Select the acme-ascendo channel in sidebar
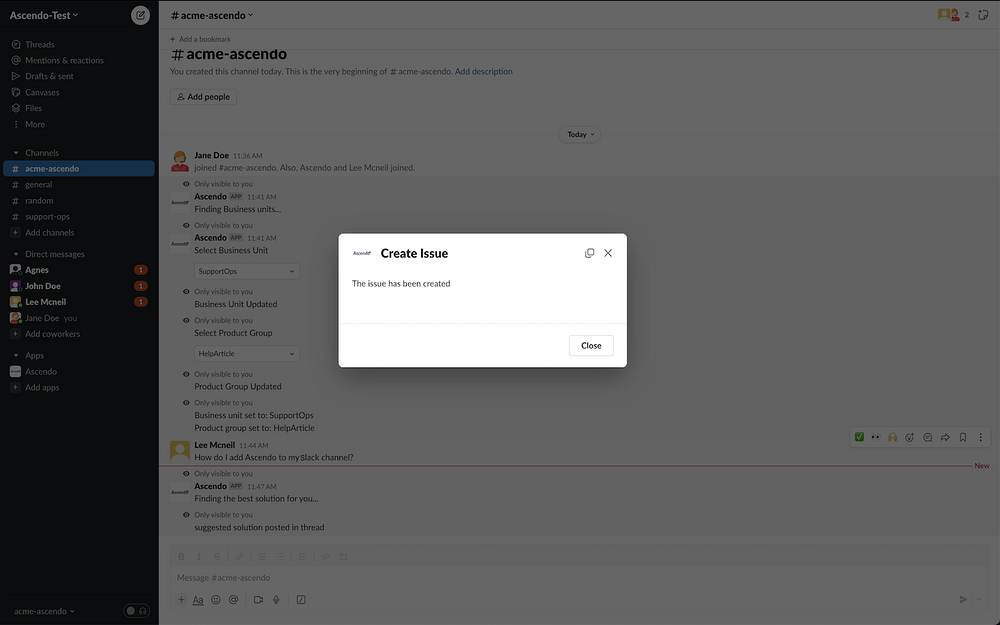Viewport: 1000px width, 625px height. [x=78, y=168]
